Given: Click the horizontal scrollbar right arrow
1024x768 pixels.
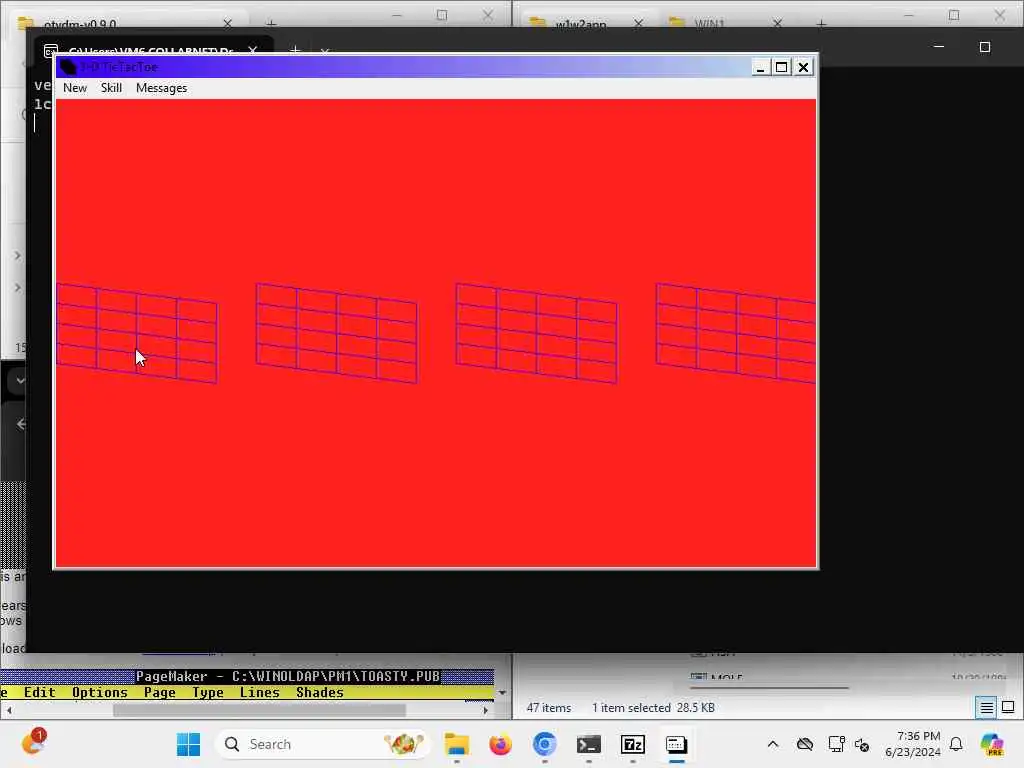Looking at the screenshot, I should [x=485, y=710].
